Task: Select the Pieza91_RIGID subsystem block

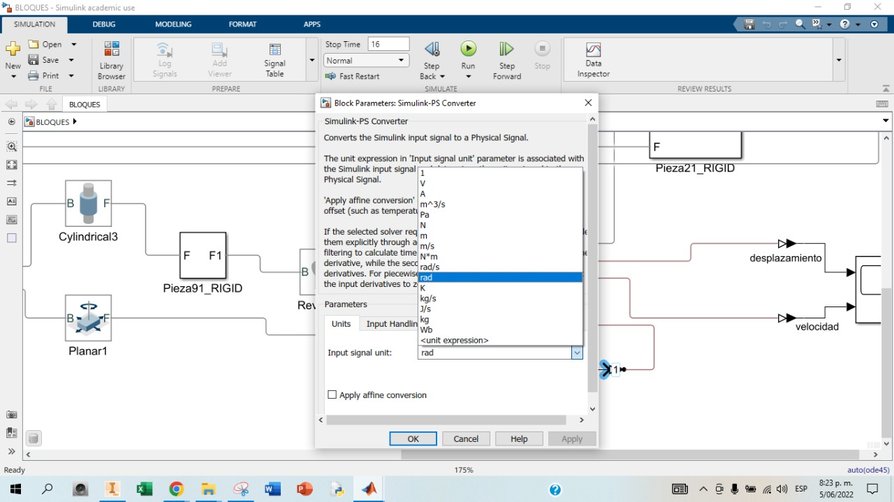Action: point(203,255)
